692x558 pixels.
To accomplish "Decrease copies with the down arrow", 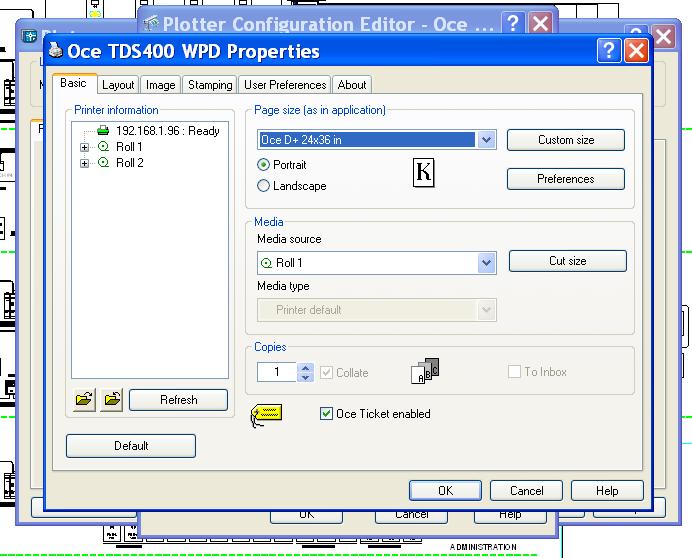I will pyautogui.click(x=305, y=377).
